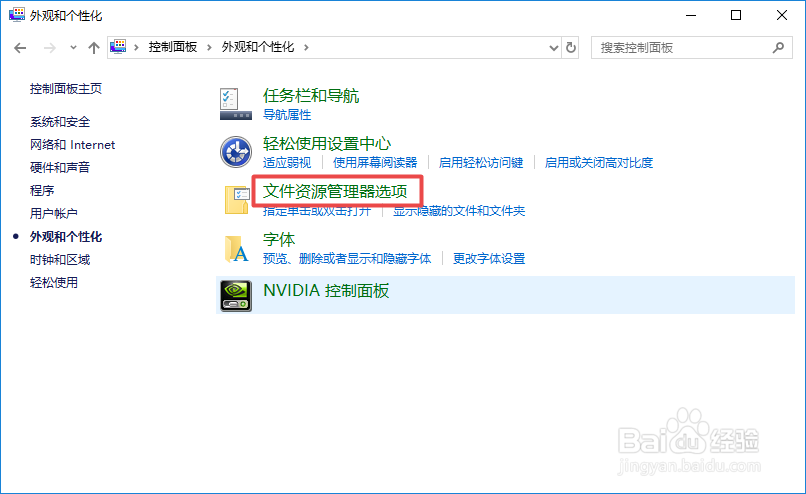Click 预览、删除或者显示和隐藏字体 link
The height and width of the screenshot is (494, 806).
click(347, 259)
